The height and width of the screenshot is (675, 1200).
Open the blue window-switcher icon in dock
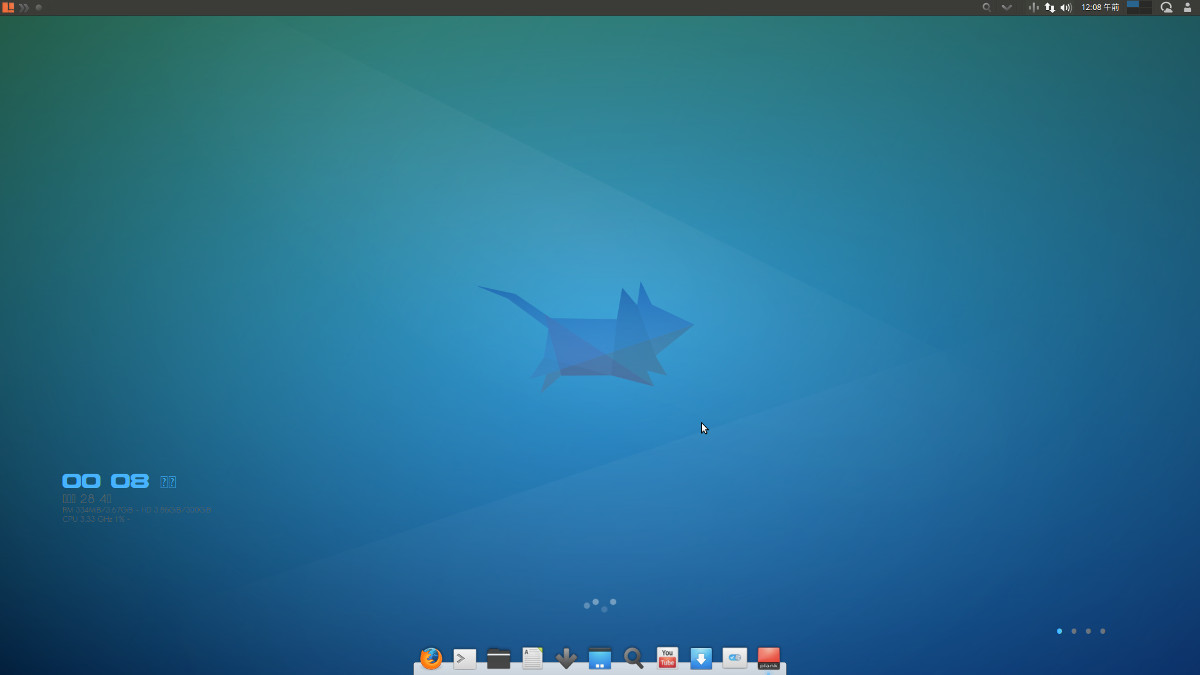[600, 658]
